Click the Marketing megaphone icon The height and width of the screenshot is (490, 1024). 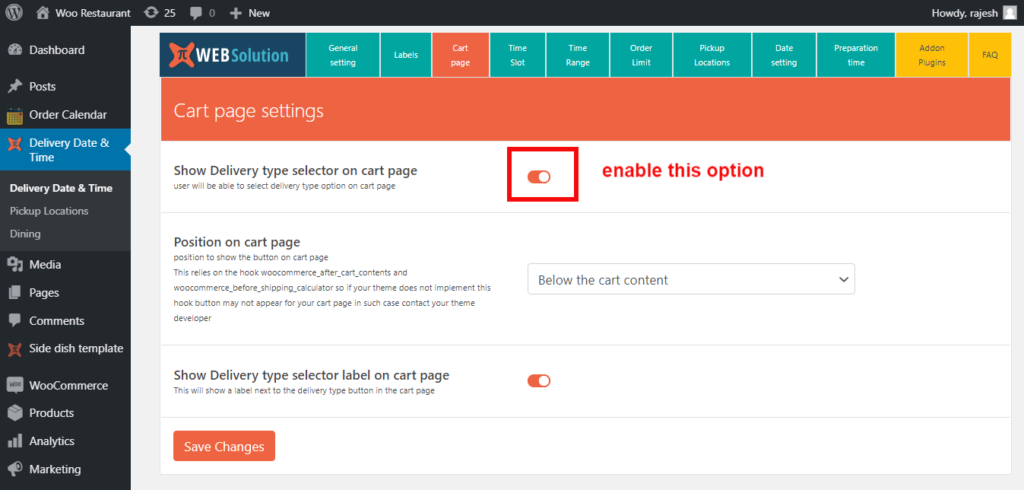click(x=15, y=469)
